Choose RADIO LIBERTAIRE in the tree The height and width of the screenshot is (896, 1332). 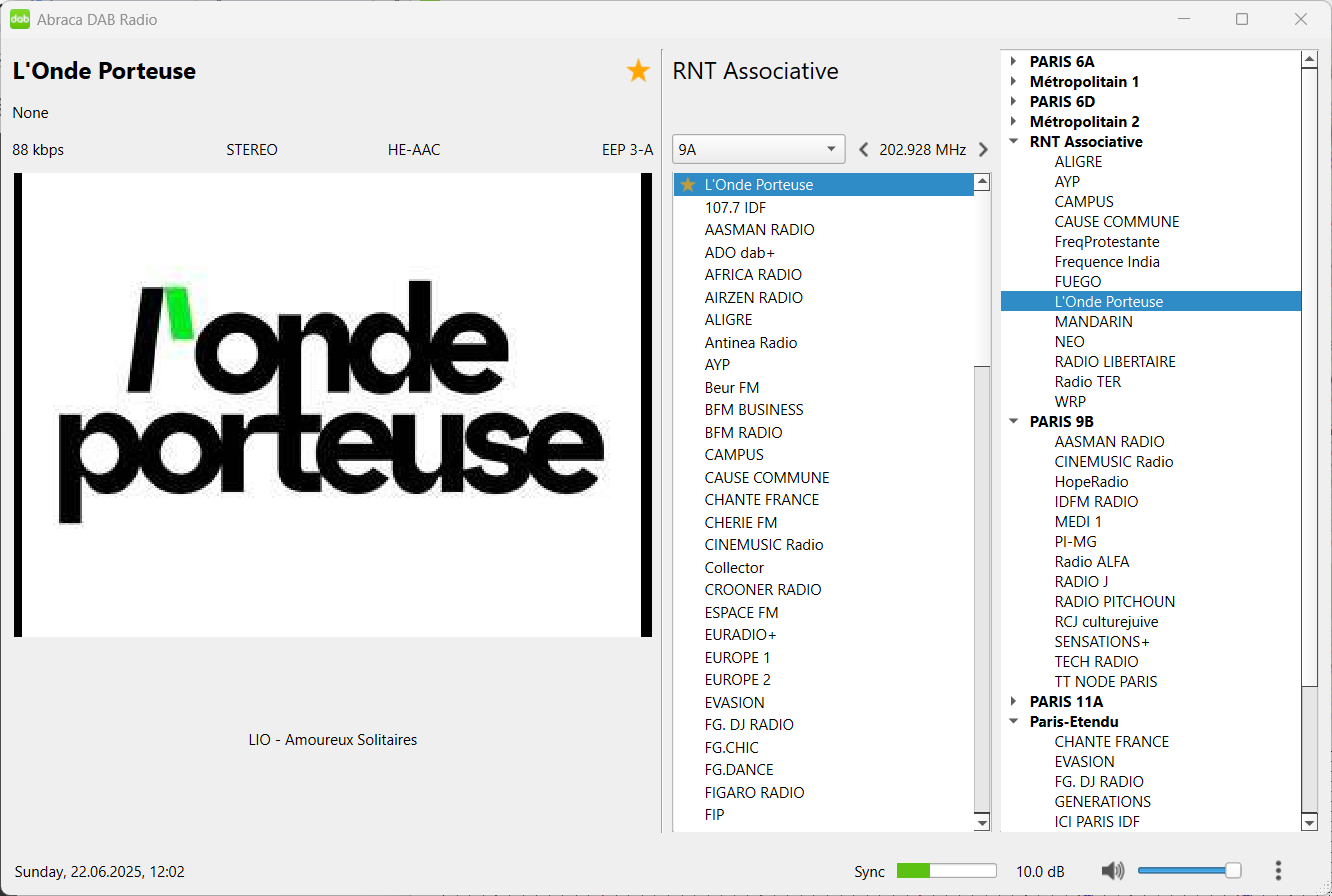pos(1115,362)
